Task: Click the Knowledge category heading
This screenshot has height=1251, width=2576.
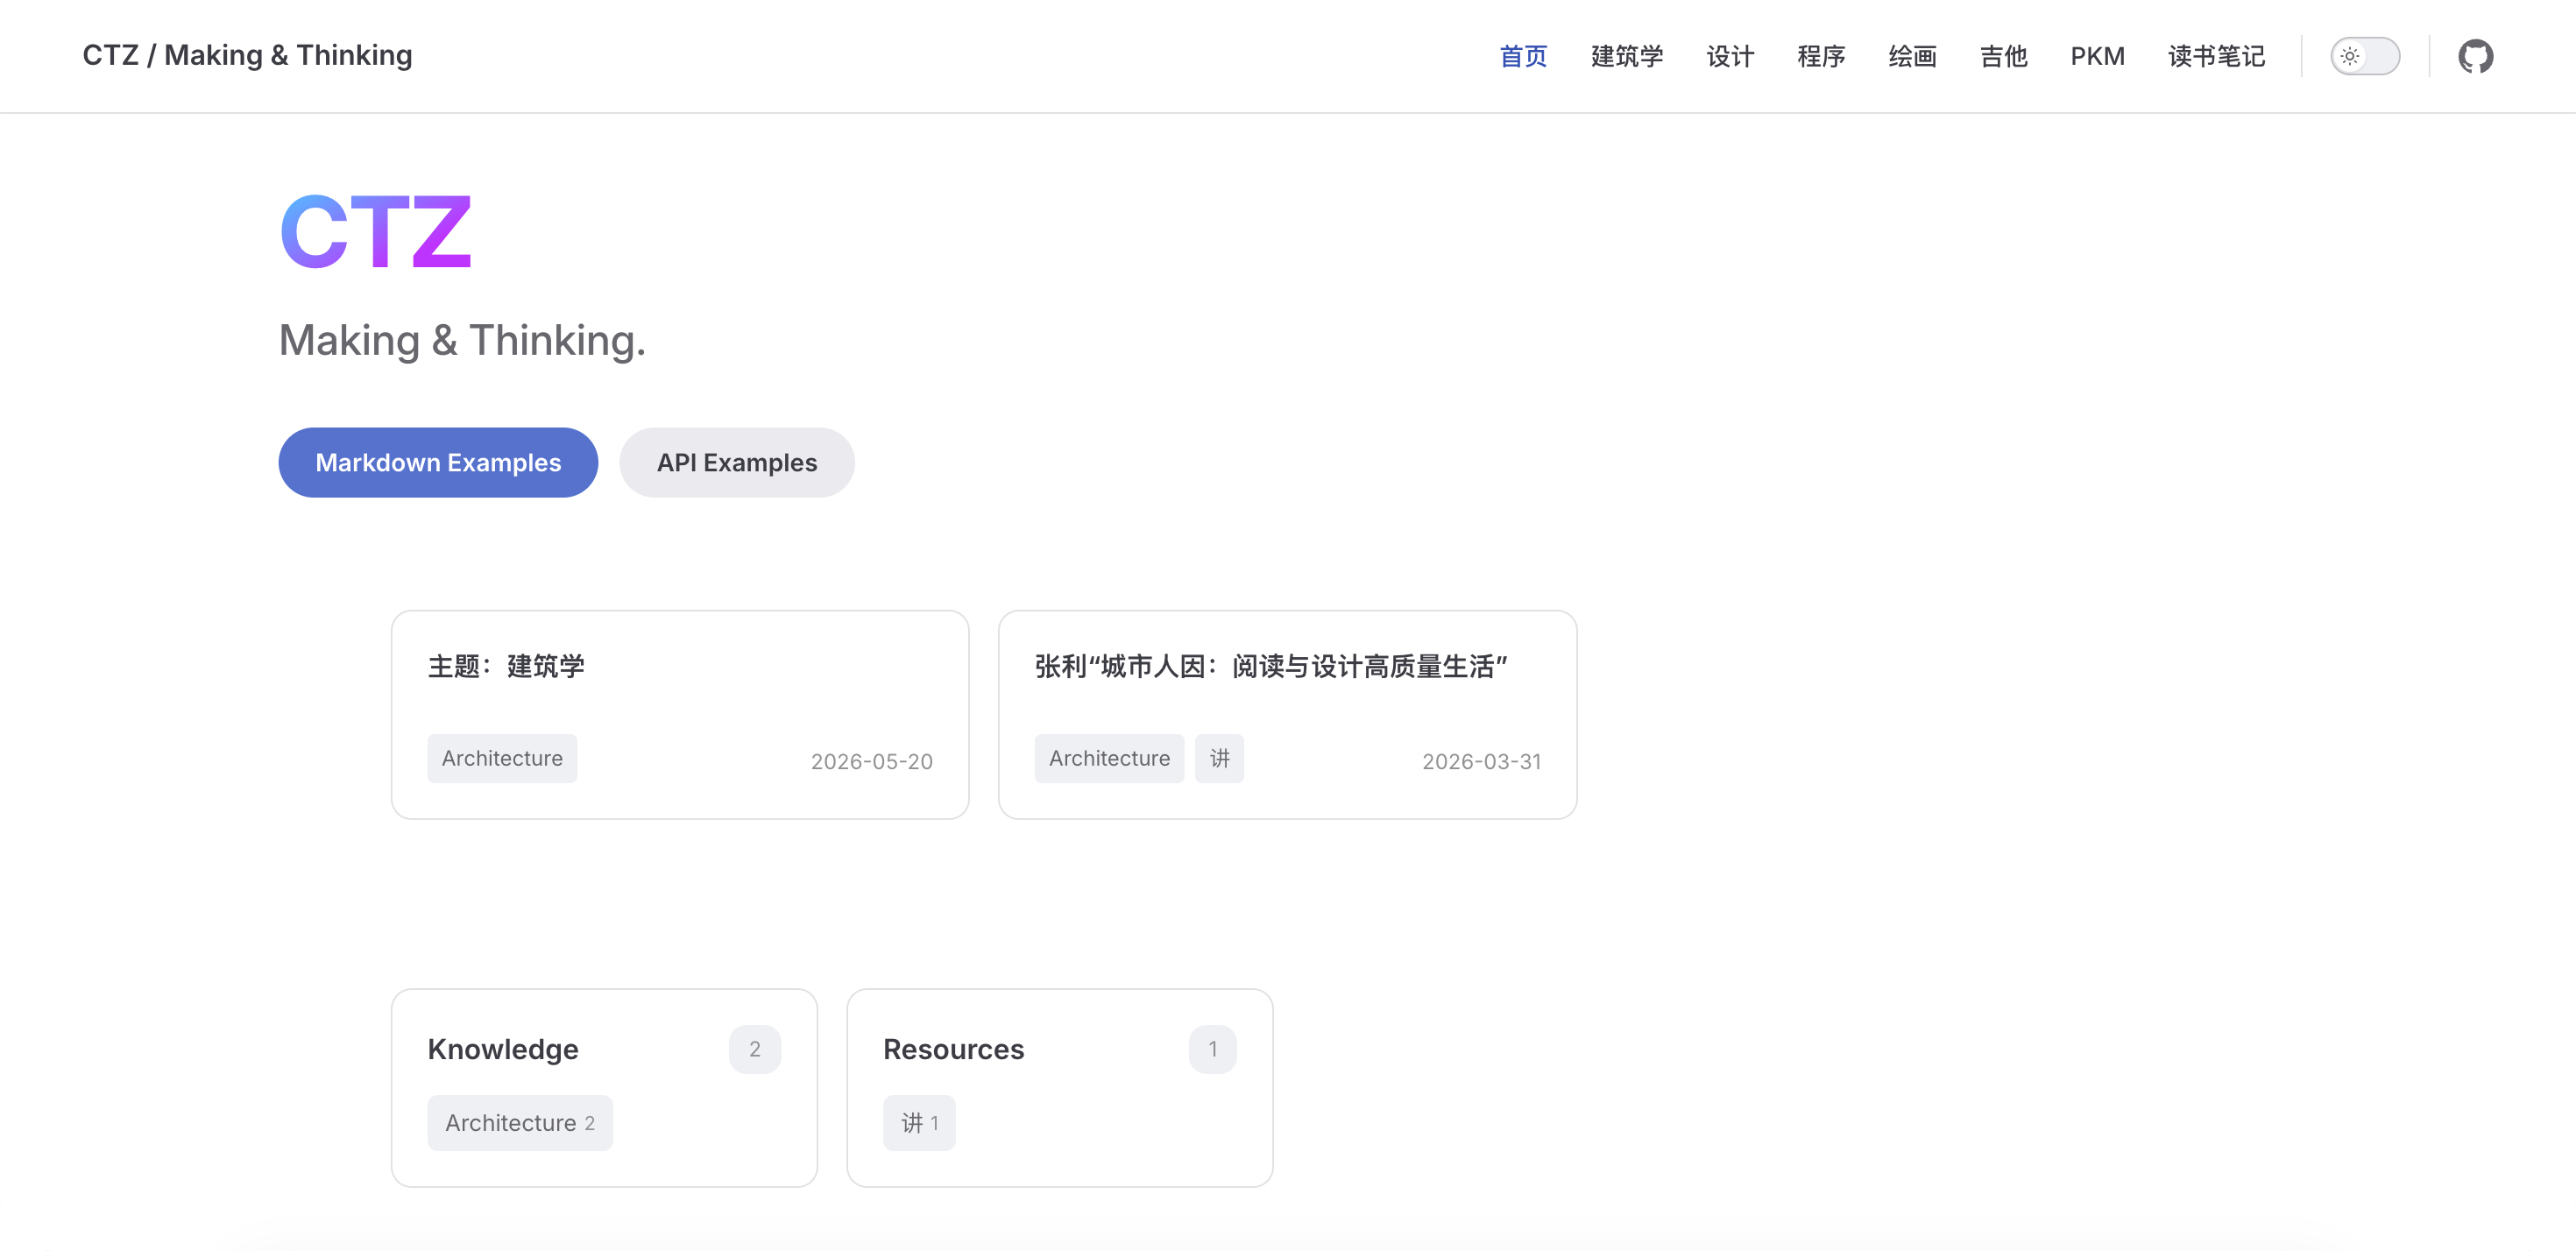Action: [503, 1049]
